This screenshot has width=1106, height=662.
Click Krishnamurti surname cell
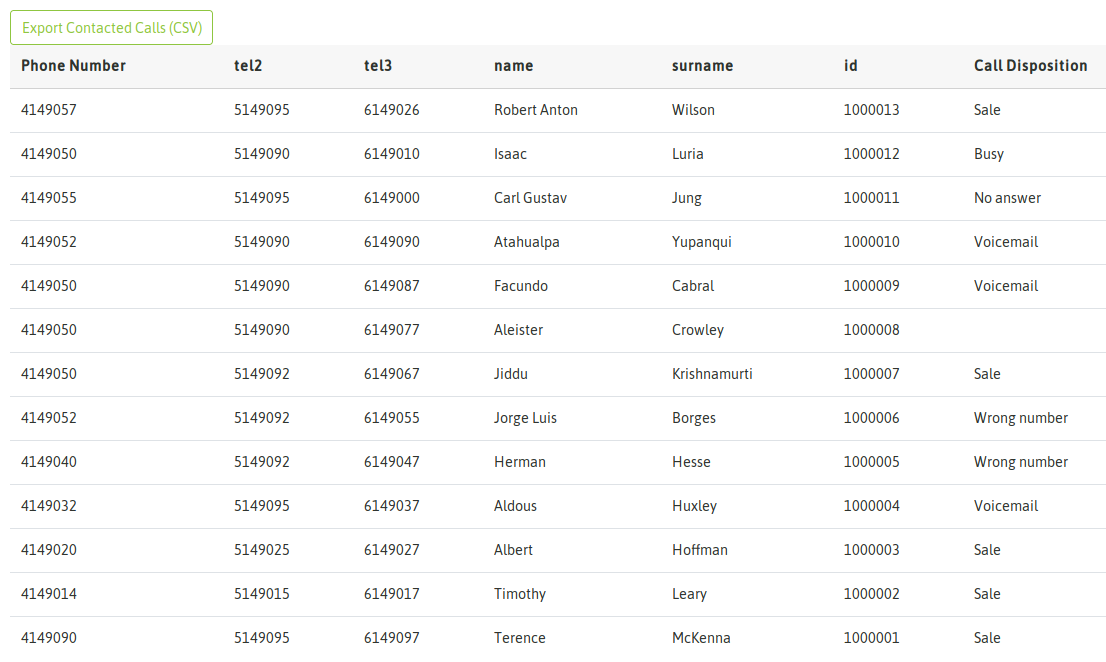712,374
